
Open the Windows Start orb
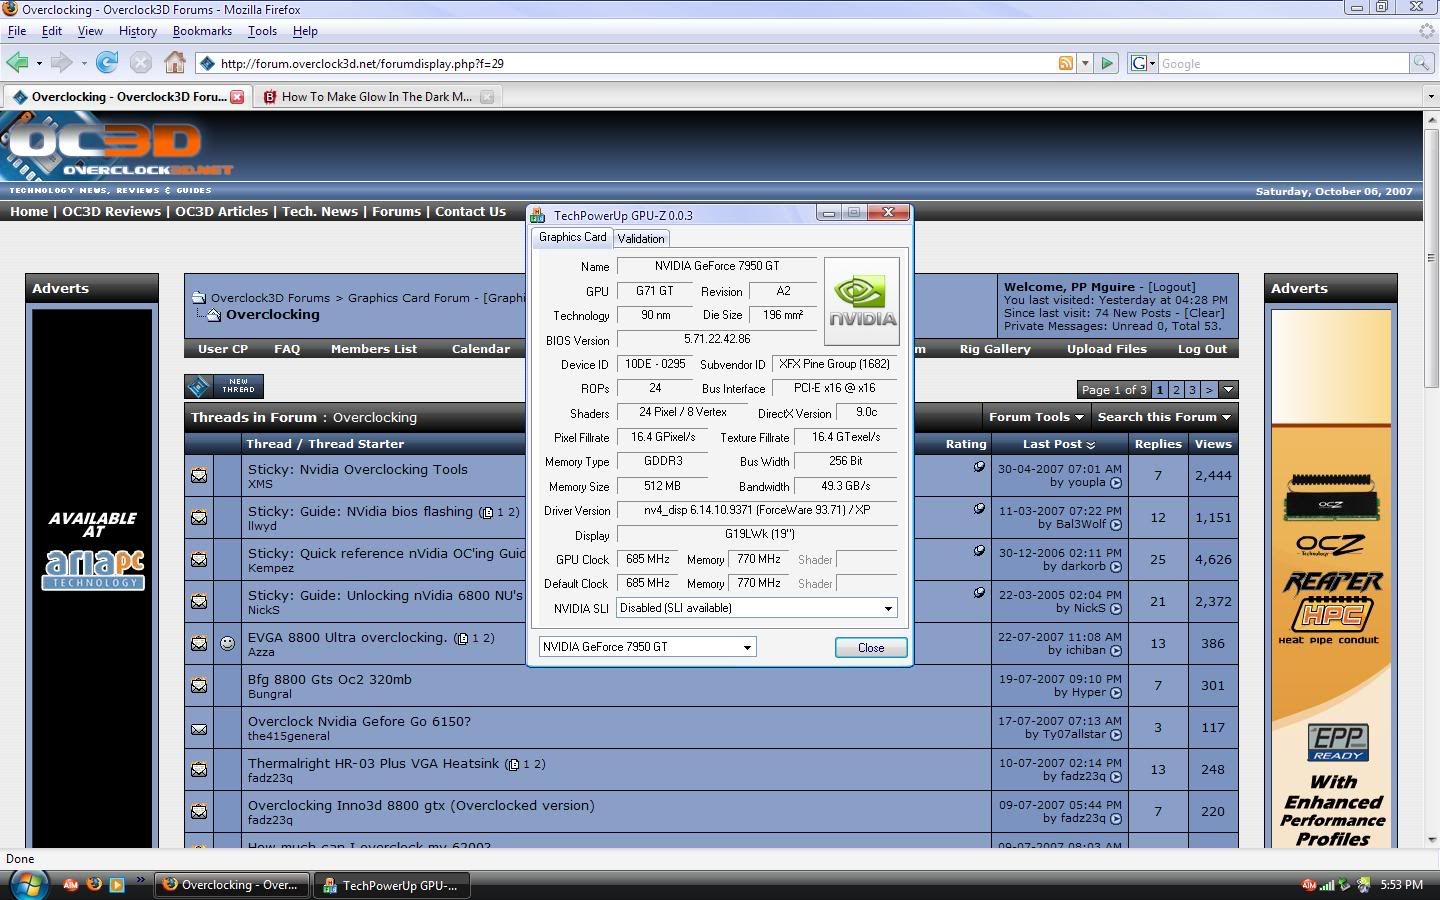tap(27, 884)
